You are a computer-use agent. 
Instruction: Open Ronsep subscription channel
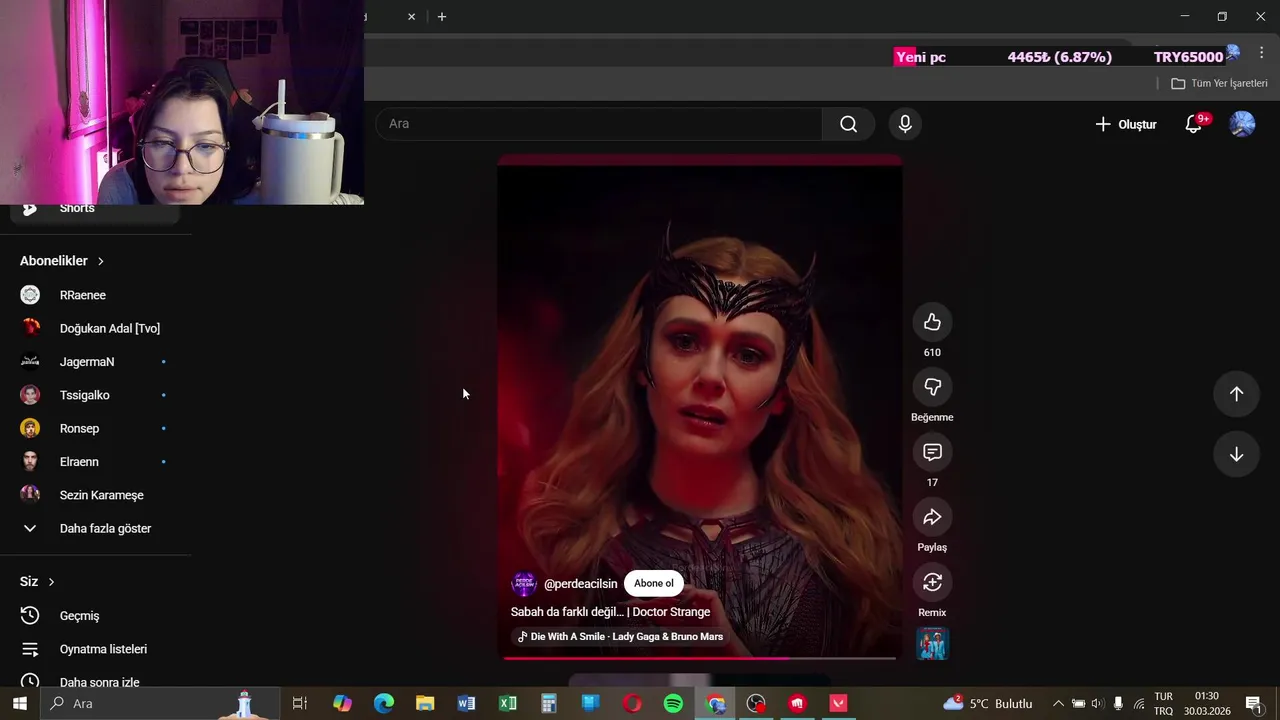point(95,428)
